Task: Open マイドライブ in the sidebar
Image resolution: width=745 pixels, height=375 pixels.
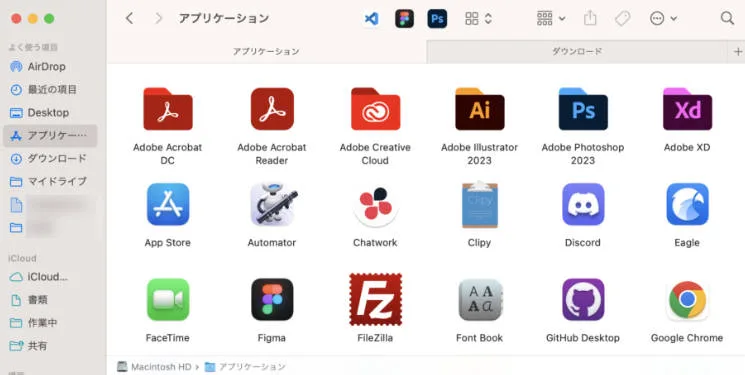Action: 50,181
